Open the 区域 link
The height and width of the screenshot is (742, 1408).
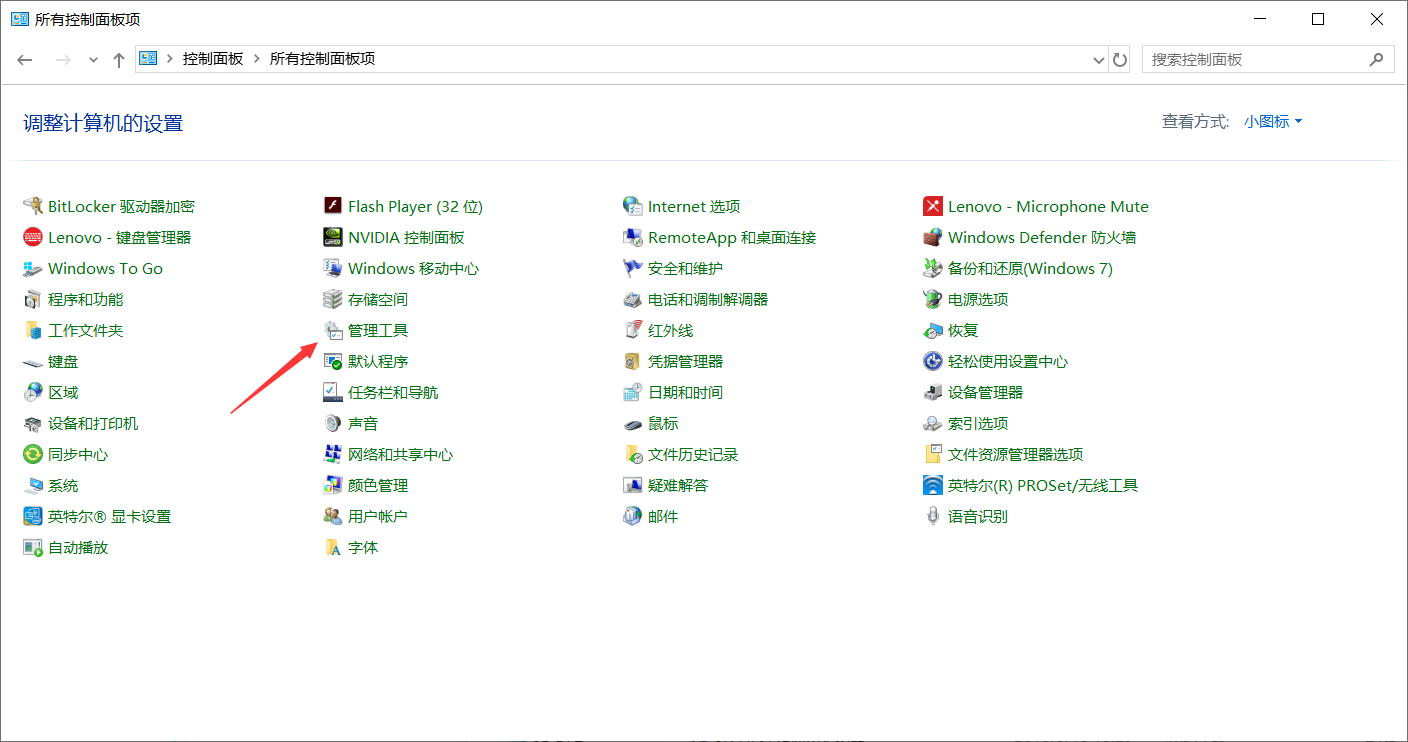(x=63, y=392)
